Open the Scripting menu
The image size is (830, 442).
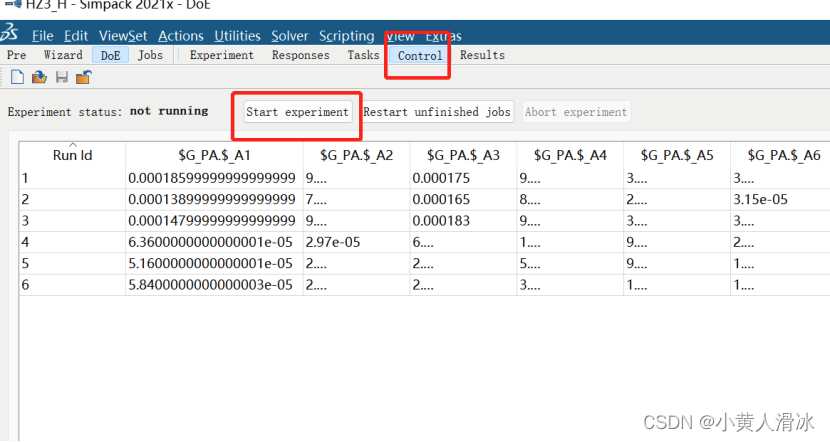point(346,36)
